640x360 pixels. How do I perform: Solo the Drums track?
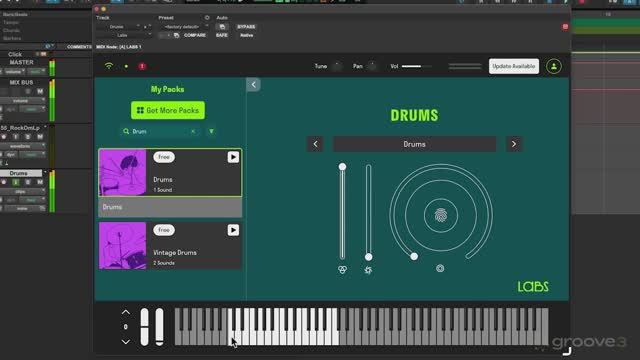tap(28, 182)
